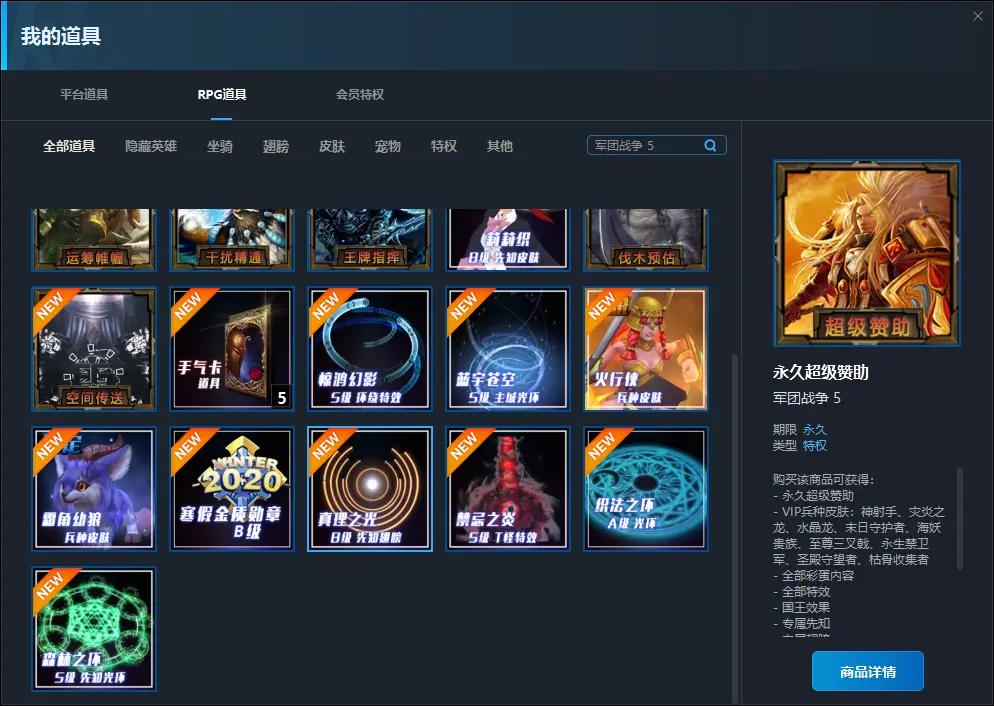Select the 蓝宇苍空 S级 主城光环 item

(508, 349)
